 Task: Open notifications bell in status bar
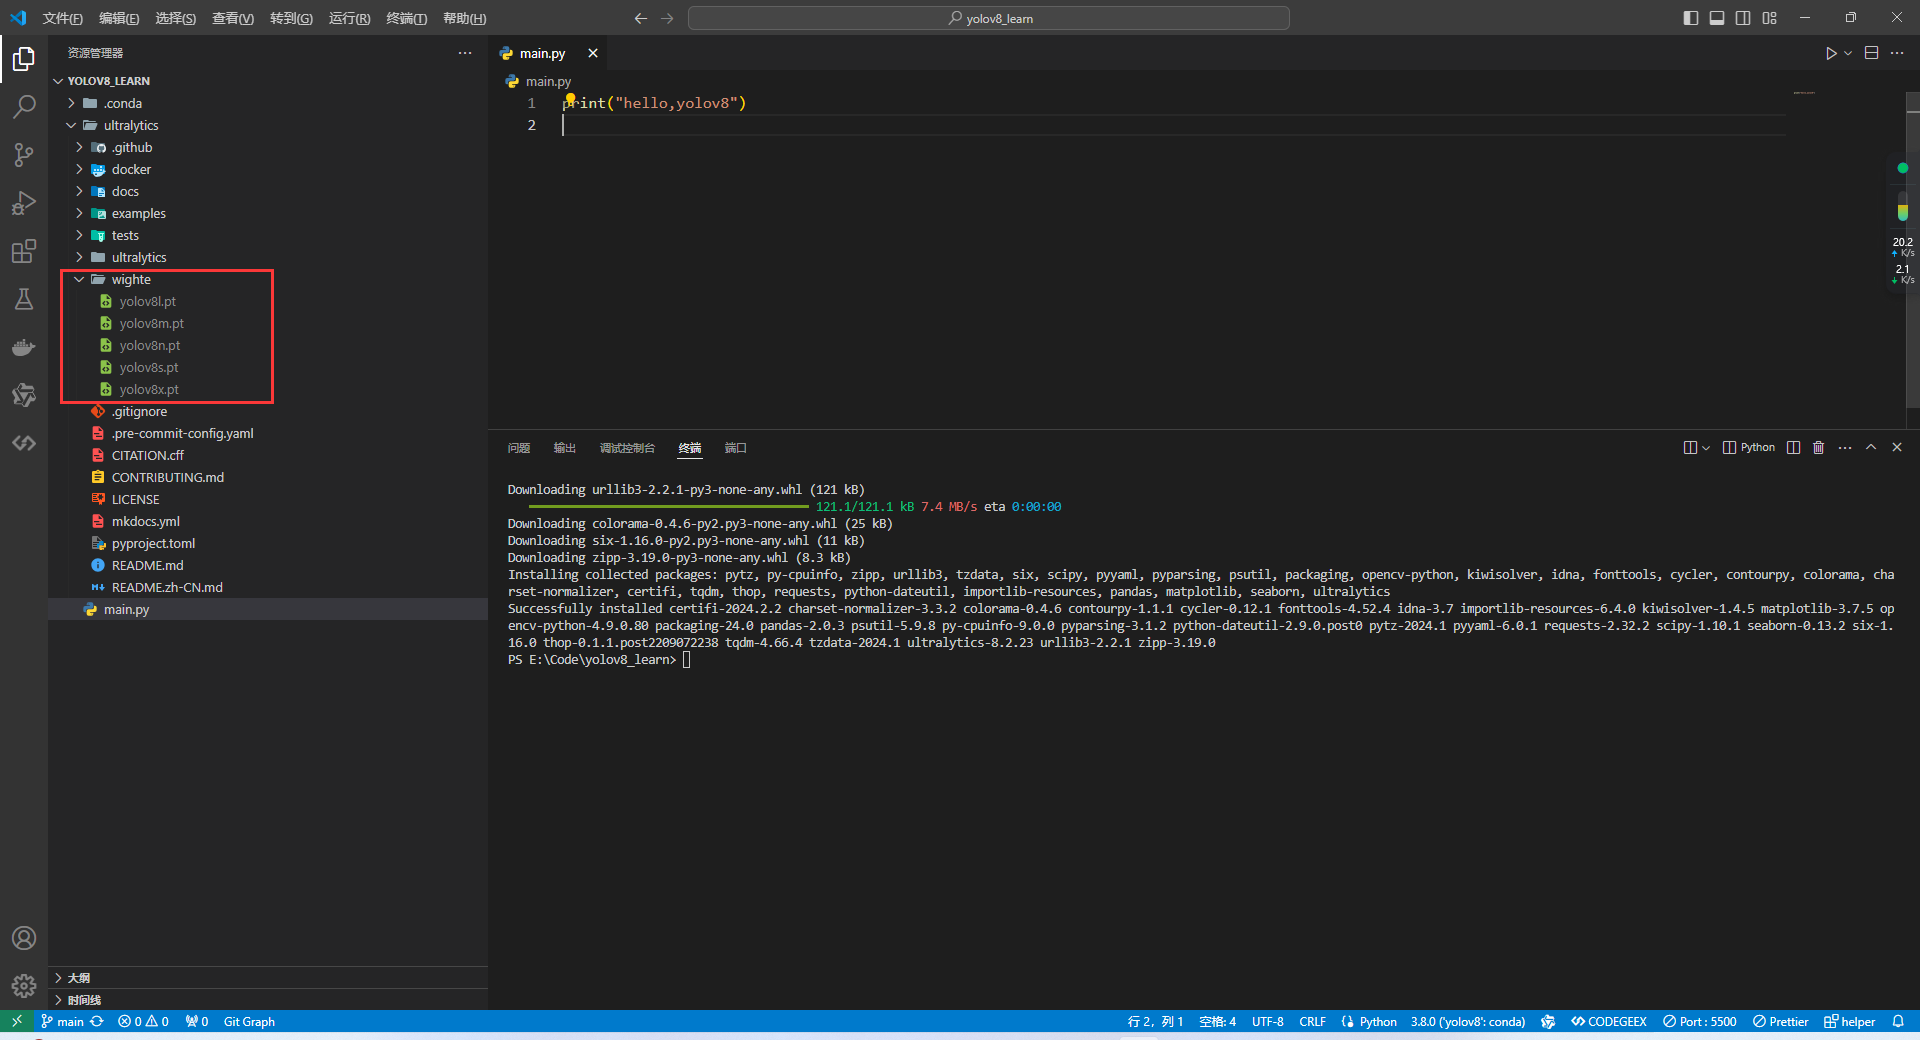point(1898,1021)
